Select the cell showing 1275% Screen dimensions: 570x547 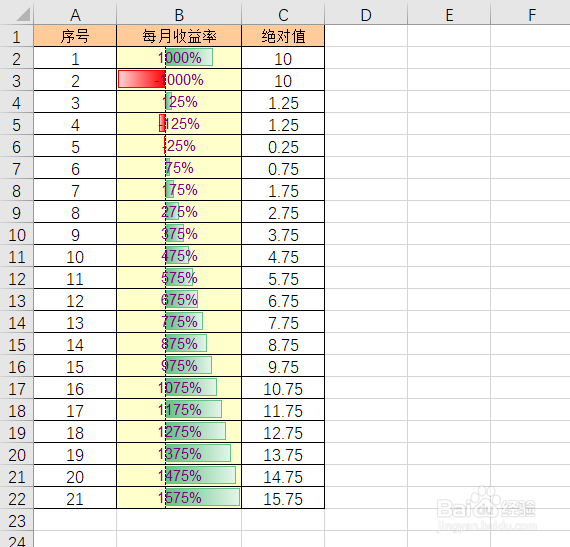(x=179, y=432)
